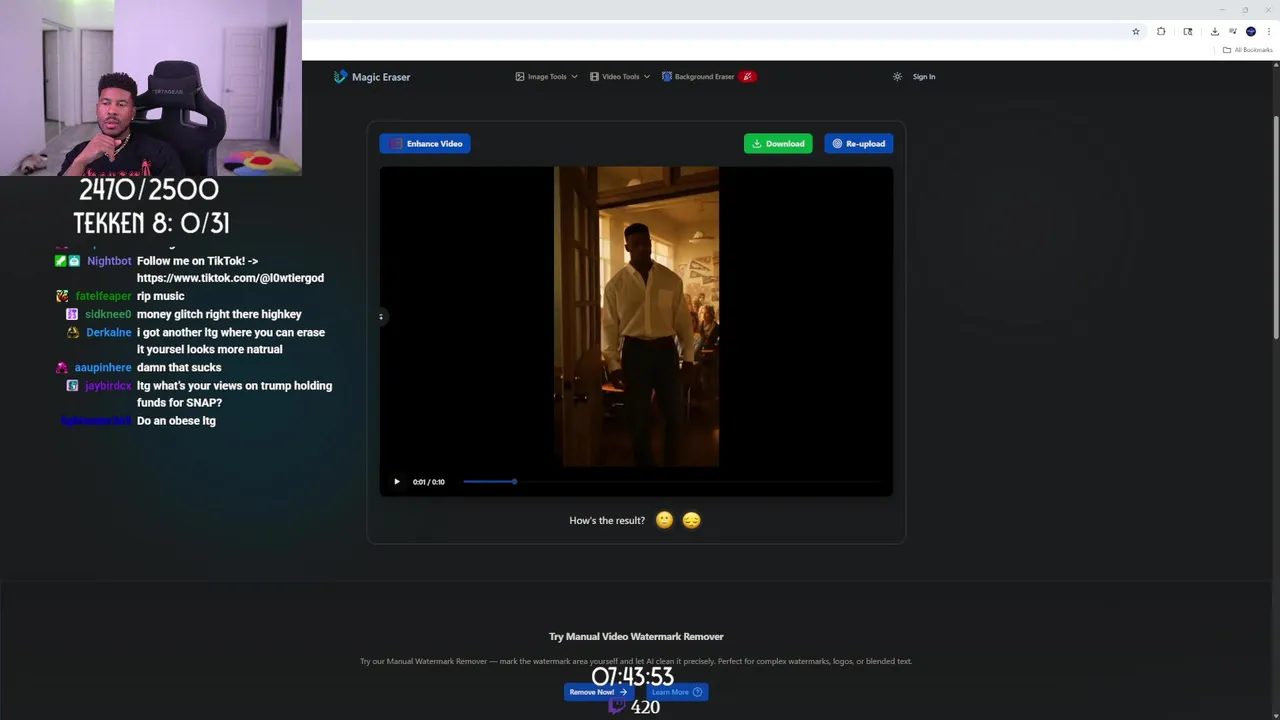Viewport: 1280px width, 720px height.
Task: Open the All Bookmarks folder
Action: tap(1248, 50)
